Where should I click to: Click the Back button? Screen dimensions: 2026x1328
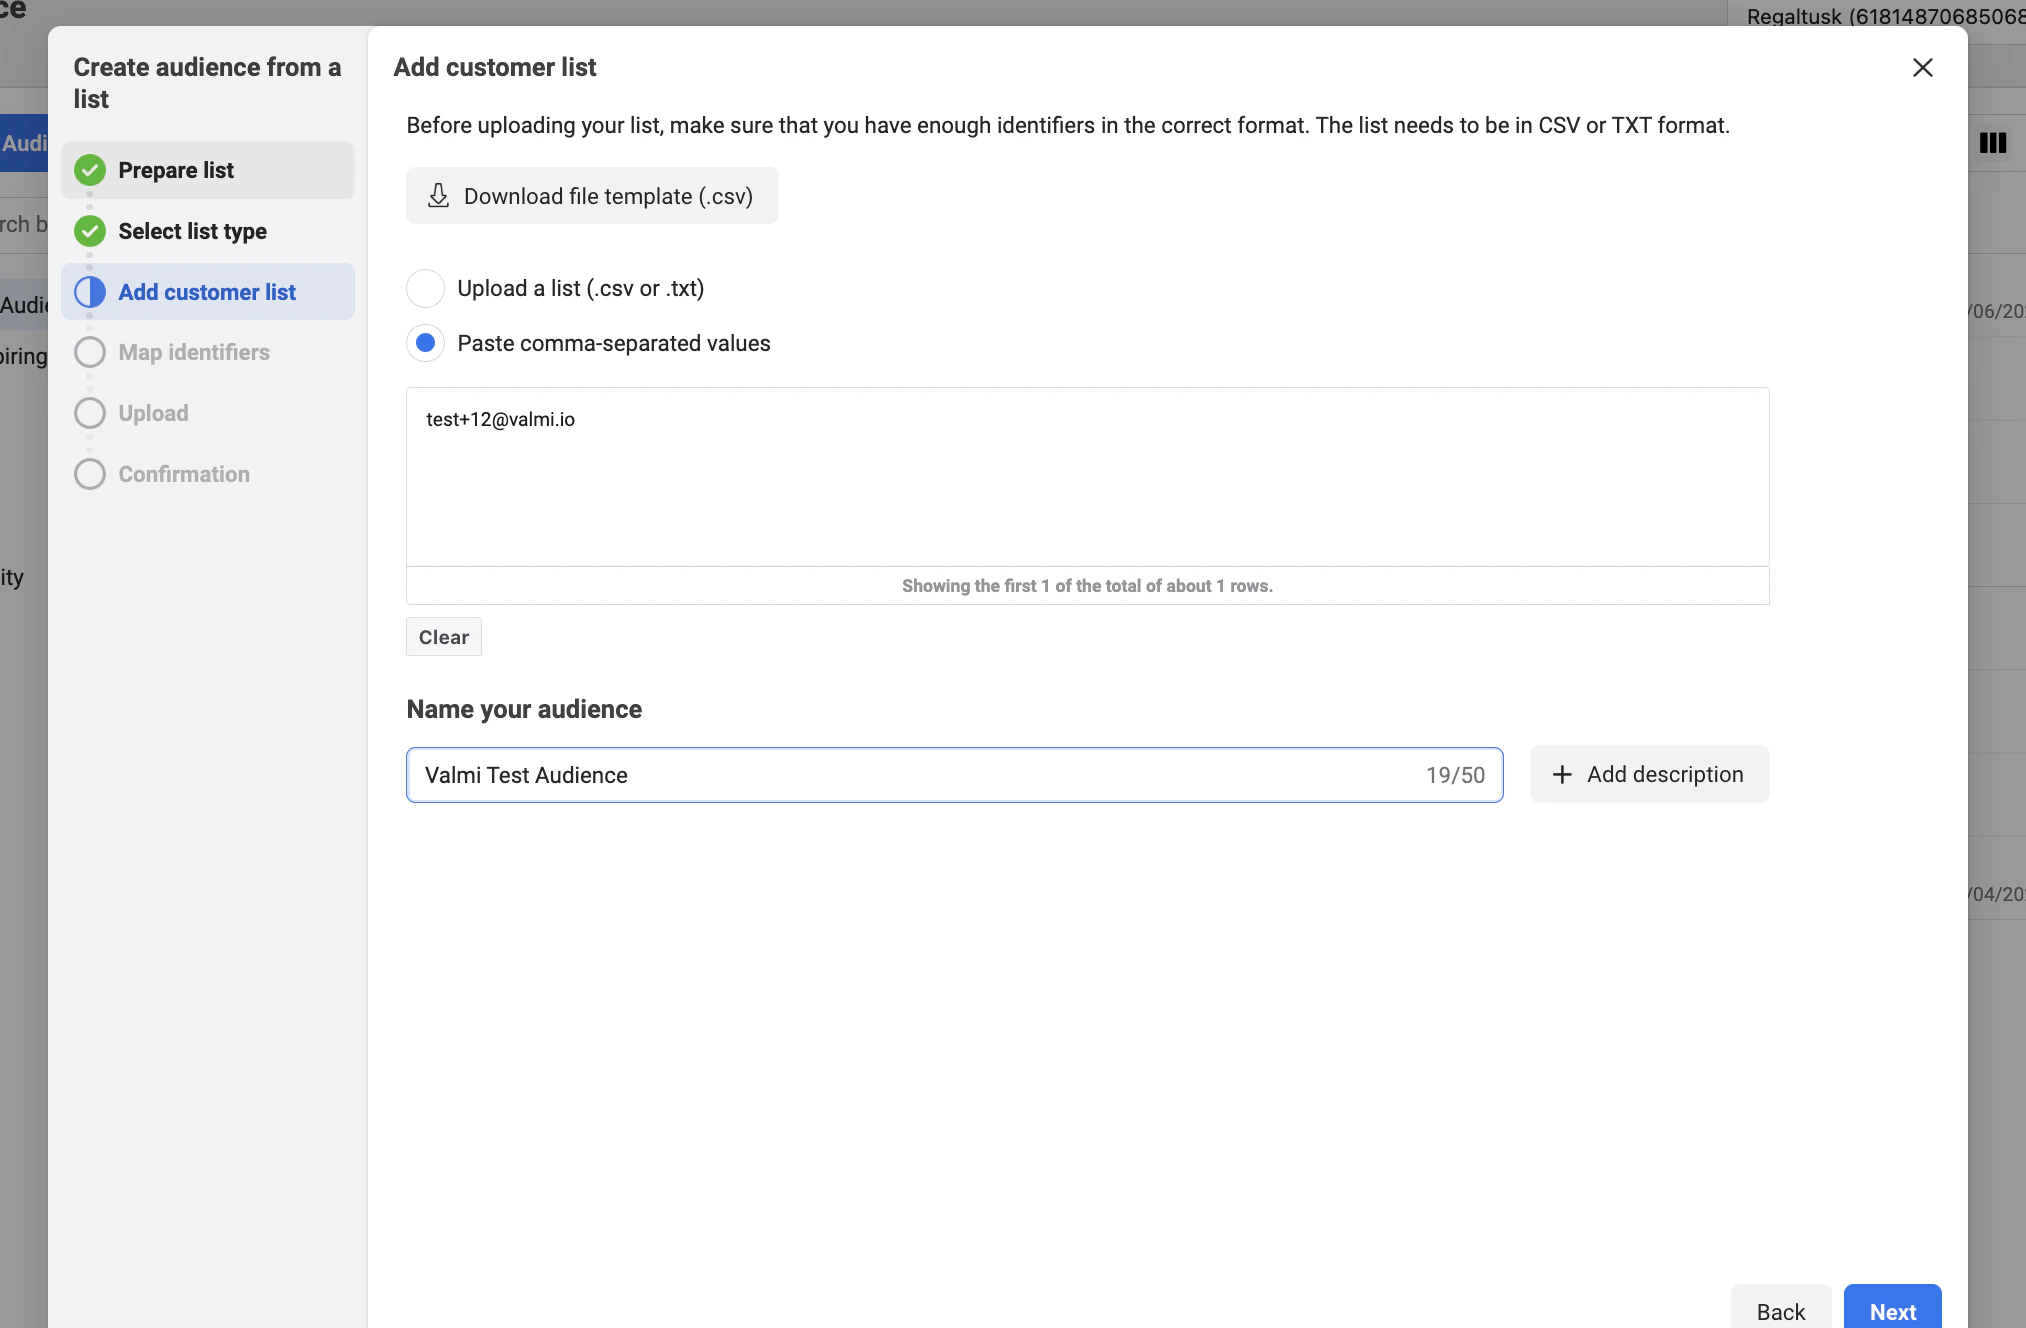[1780, 1310]
